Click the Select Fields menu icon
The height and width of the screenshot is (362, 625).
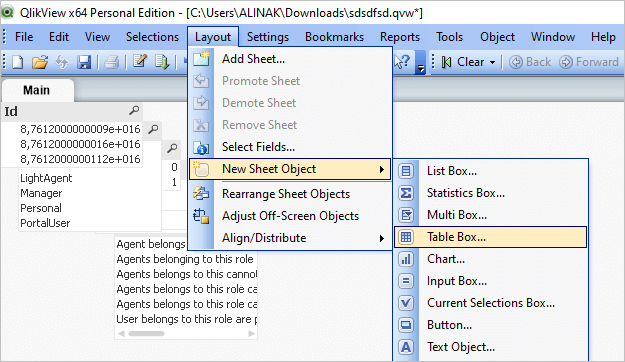click(x=201, y=147)
